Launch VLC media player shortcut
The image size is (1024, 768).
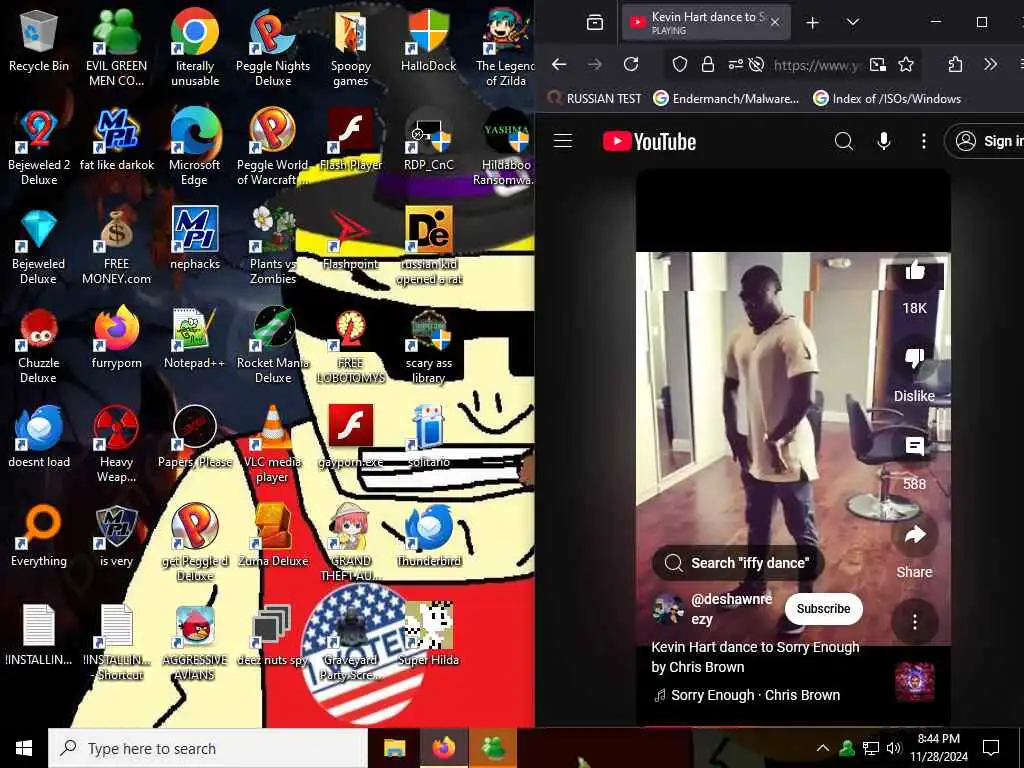click(x=273, y=444)
